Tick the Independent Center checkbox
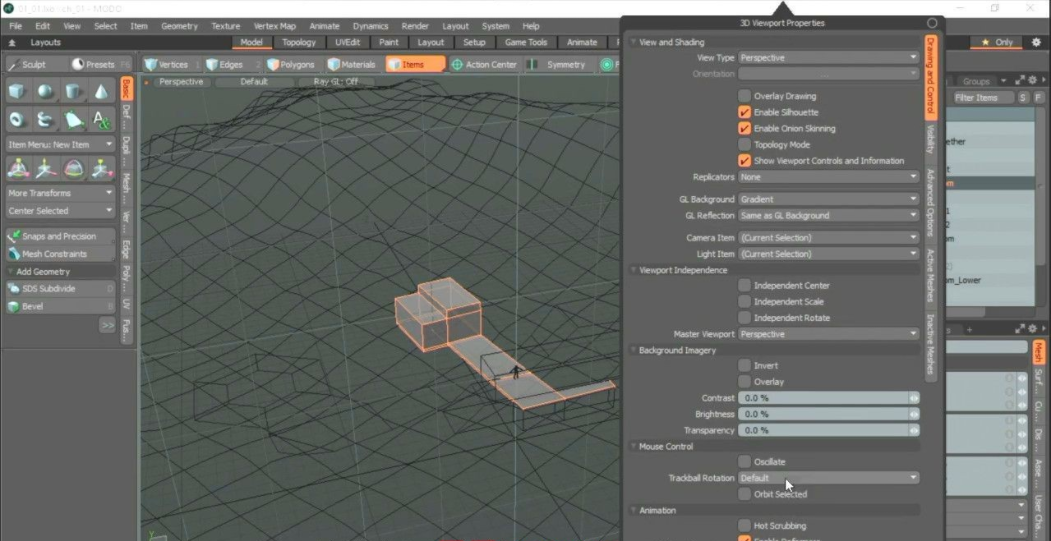Viewport: 1051px width, 541px height. click(745, 286)
